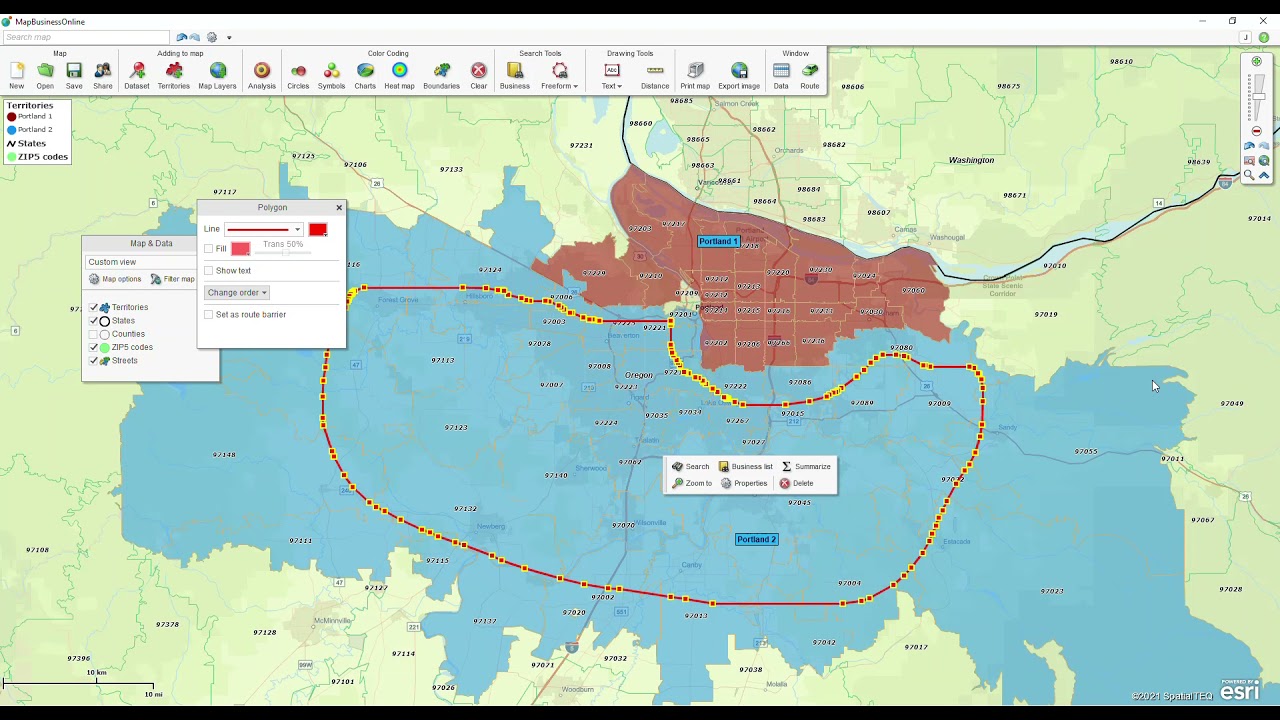1280x720 pixels.
Task: Zoom out with the red minus
Action: pyautogui.click(x=1257, y=131)
